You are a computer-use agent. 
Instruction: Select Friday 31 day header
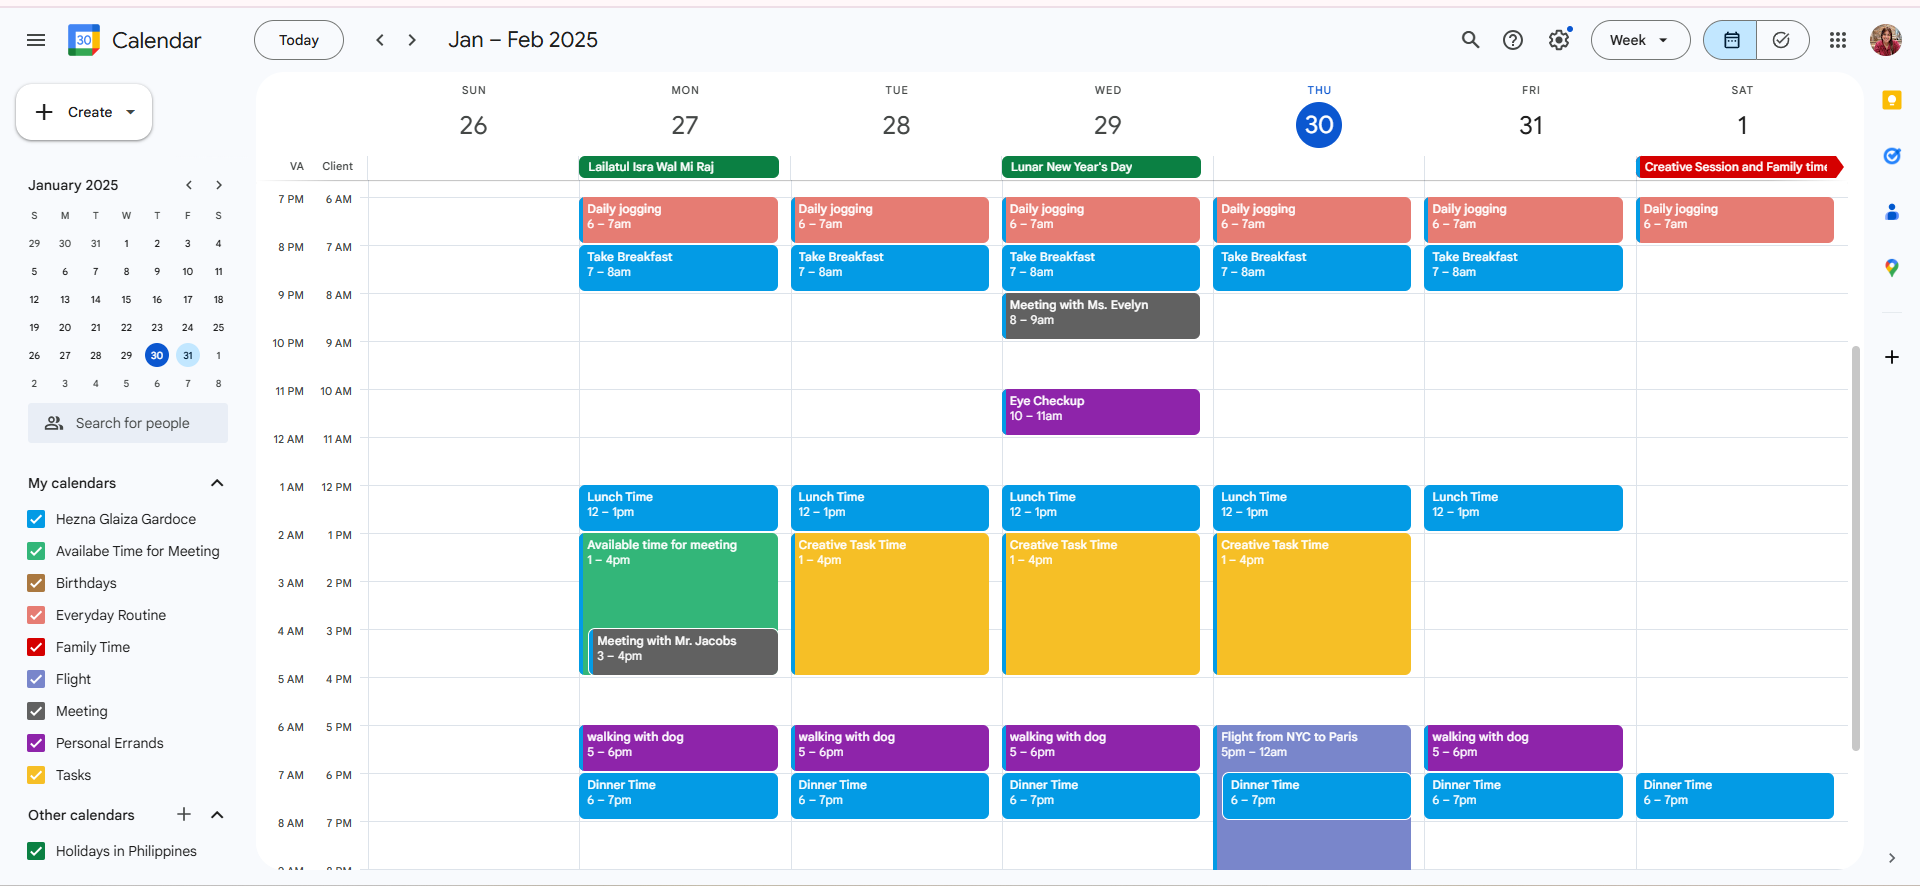coord(1531,125)
